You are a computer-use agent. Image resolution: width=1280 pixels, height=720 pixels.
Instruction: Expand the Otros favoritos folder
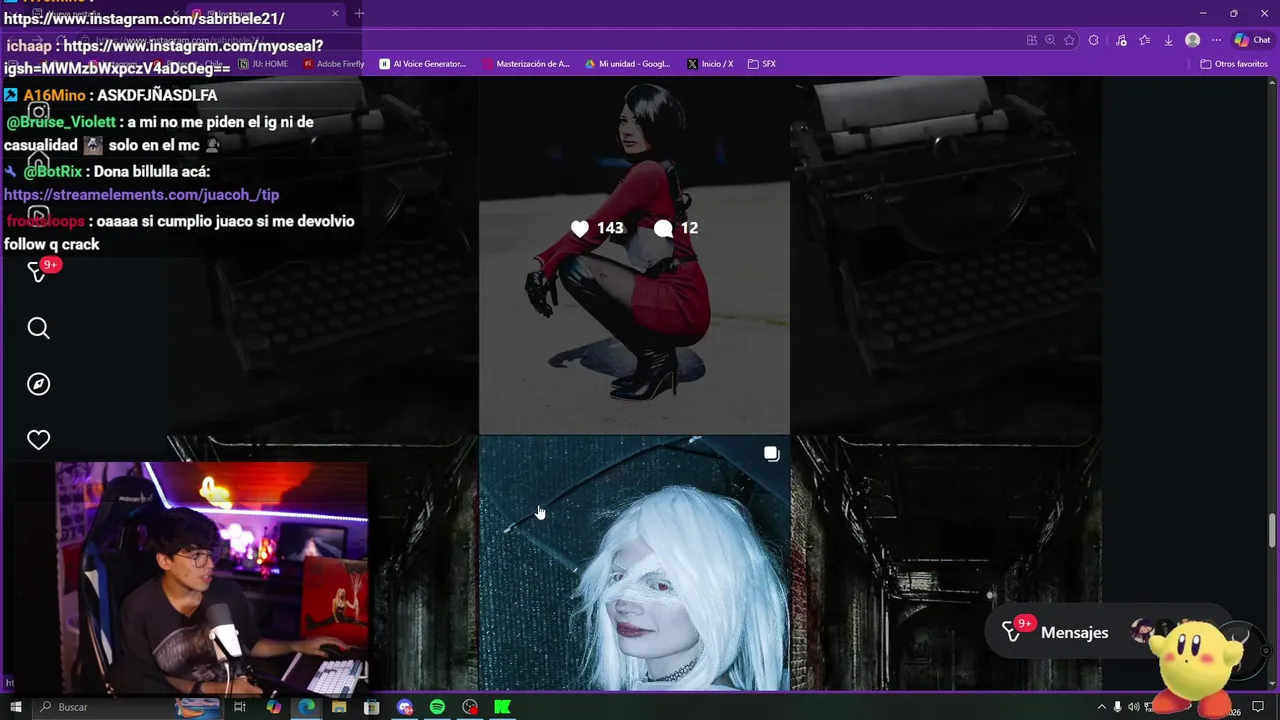(x=1234, y=64)
